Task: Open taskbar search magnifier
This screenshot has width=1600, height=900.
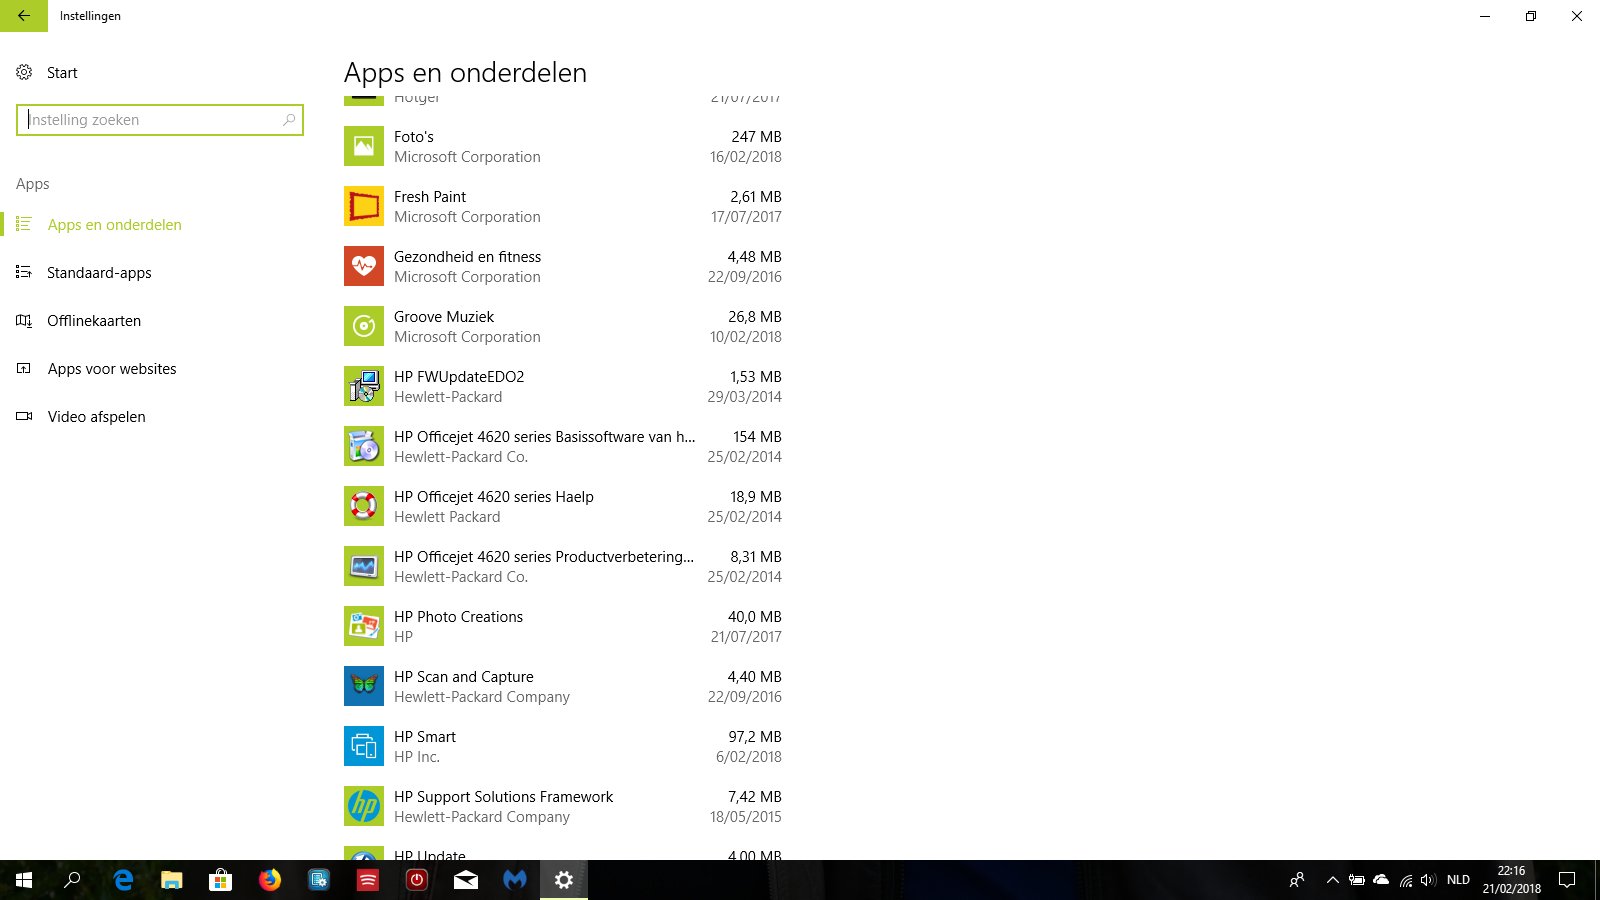Action: 73,880
